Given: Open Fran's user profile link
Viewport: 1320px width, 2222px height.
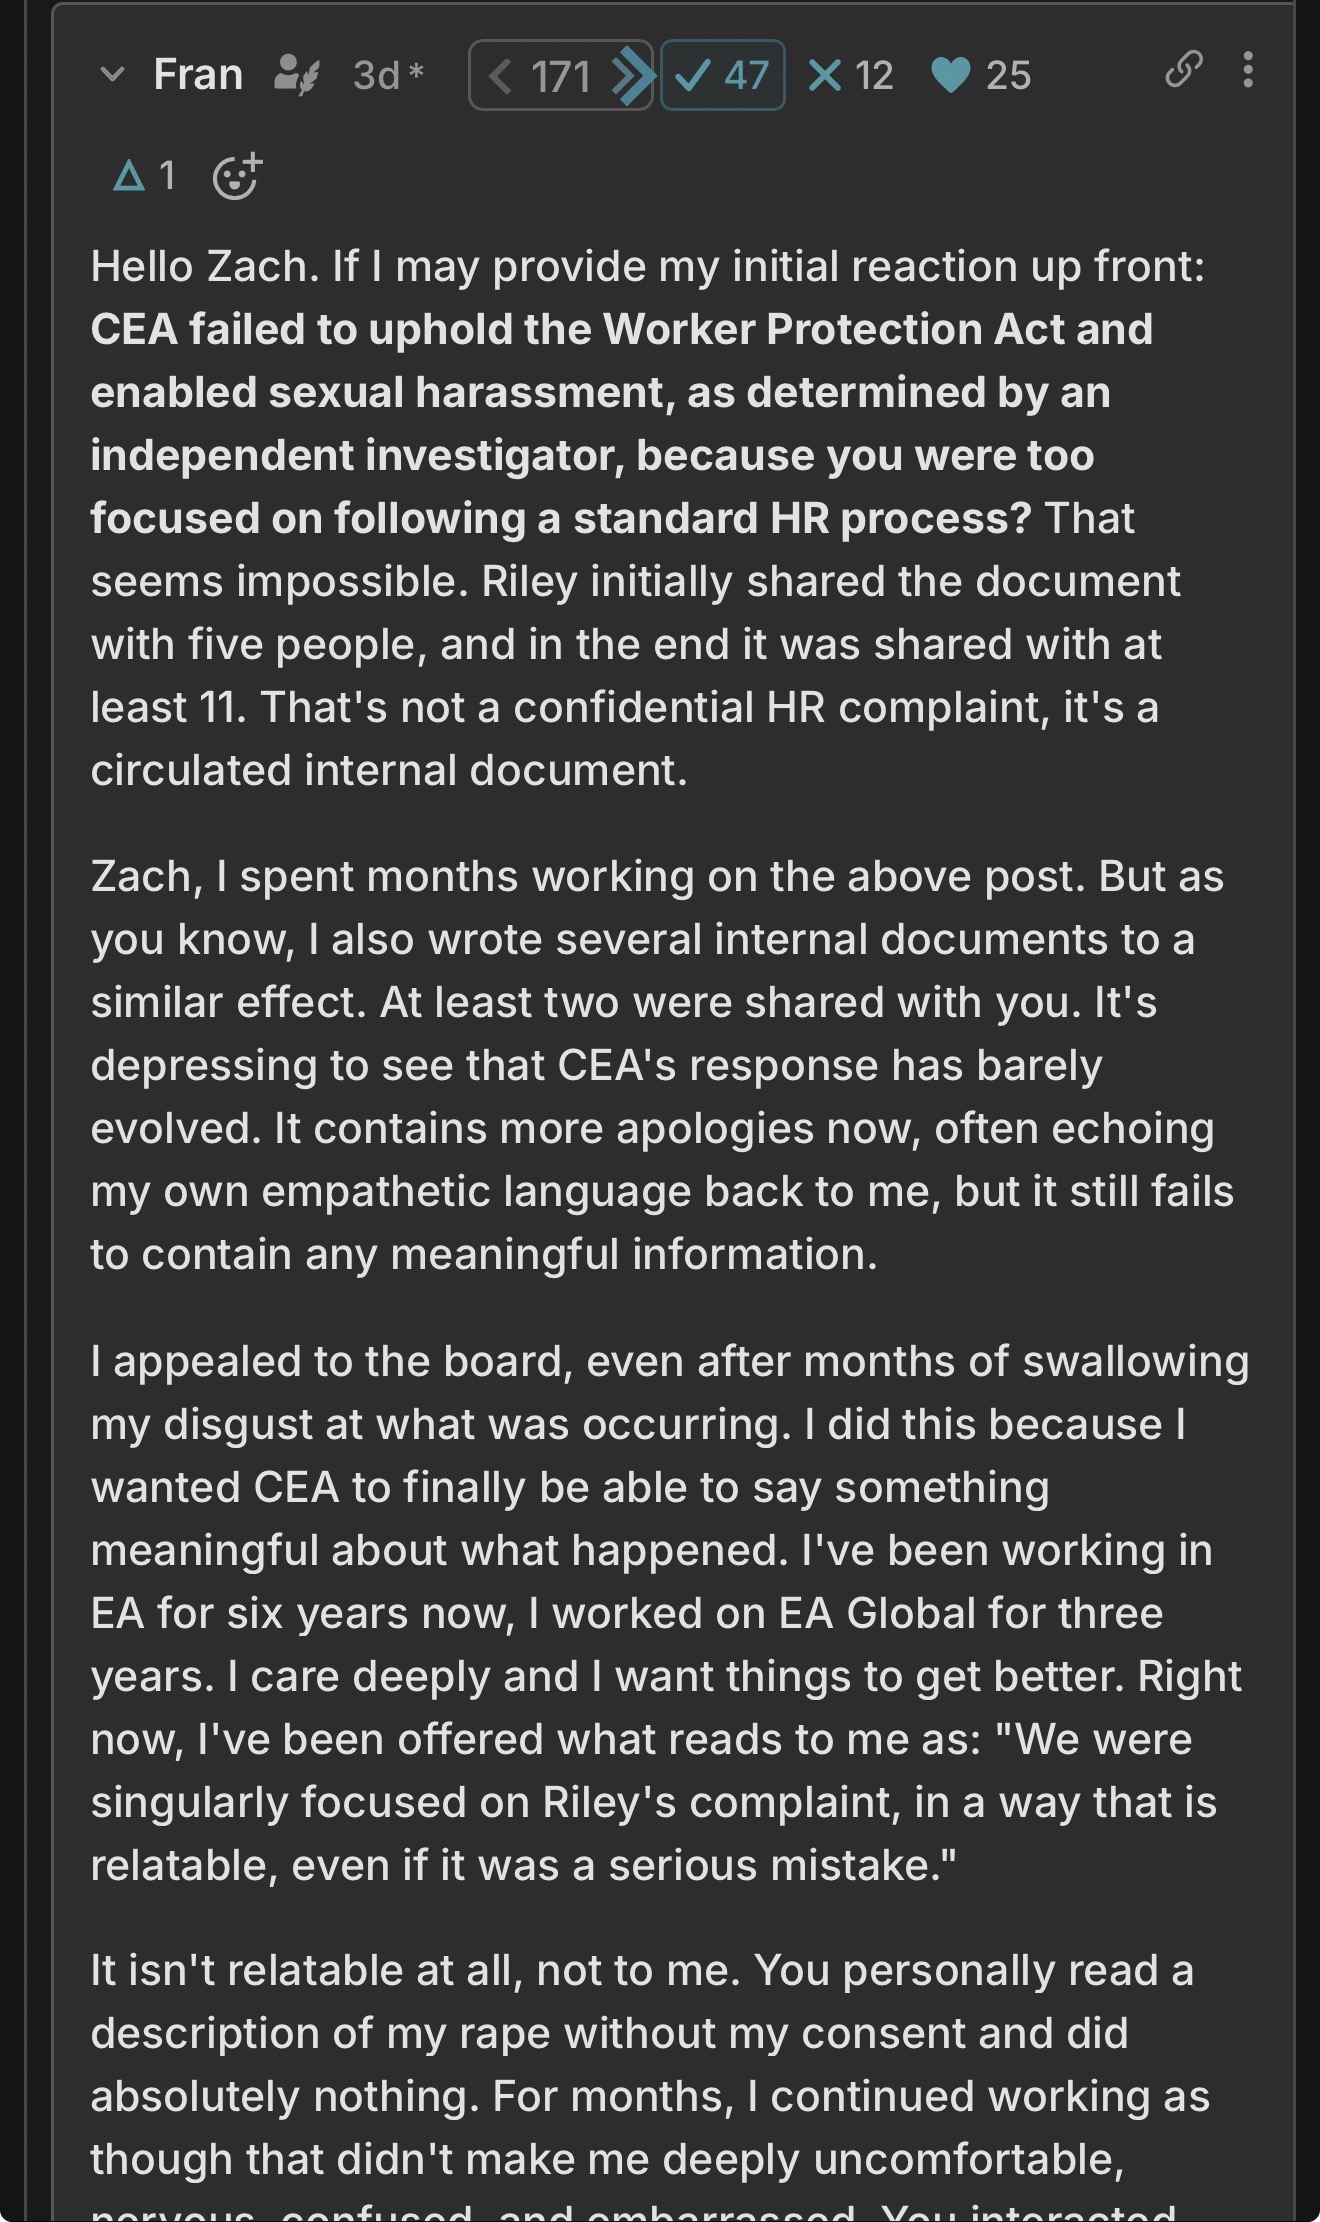Looking at the screenshot, I should tap(198, 75).
